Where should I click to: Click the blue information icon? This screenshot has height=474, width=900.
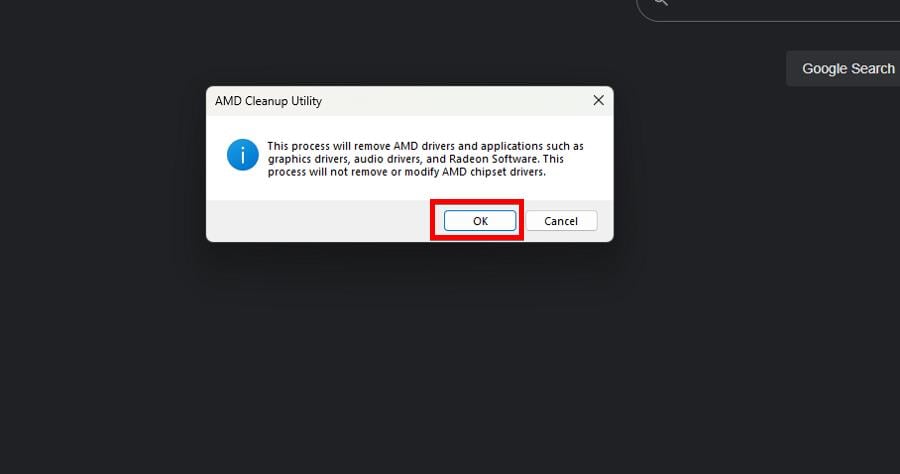(x=242, y=154)
